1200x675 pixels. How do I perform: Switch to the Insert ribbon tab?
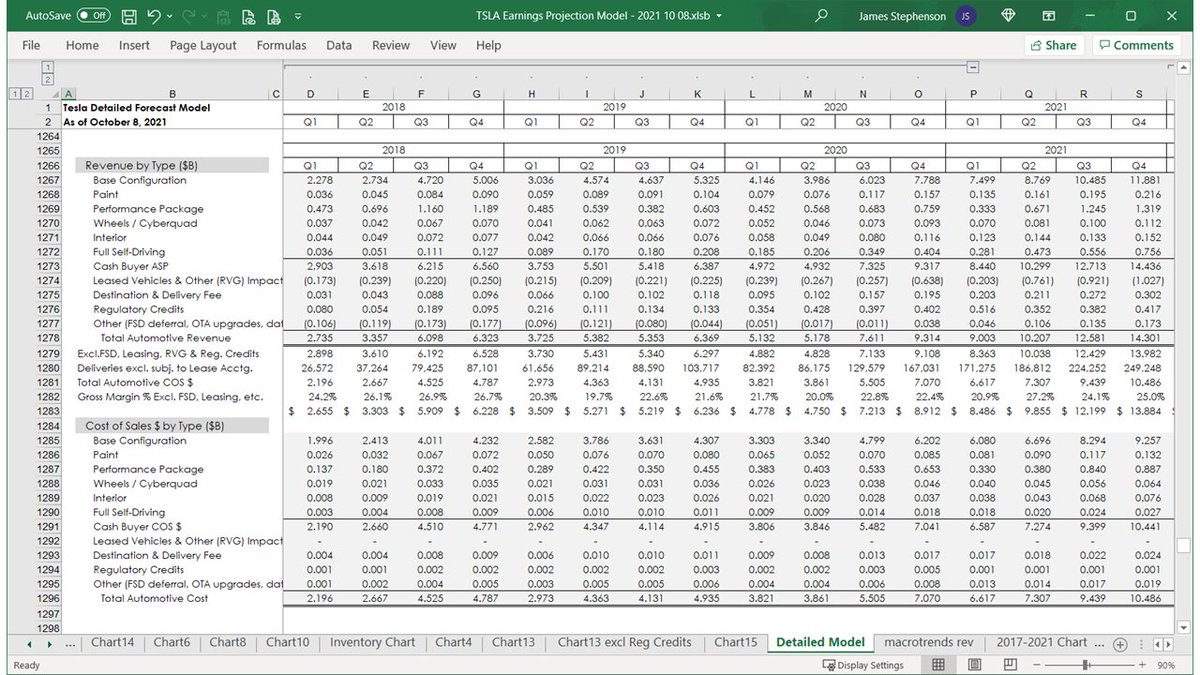click(134, 45)
